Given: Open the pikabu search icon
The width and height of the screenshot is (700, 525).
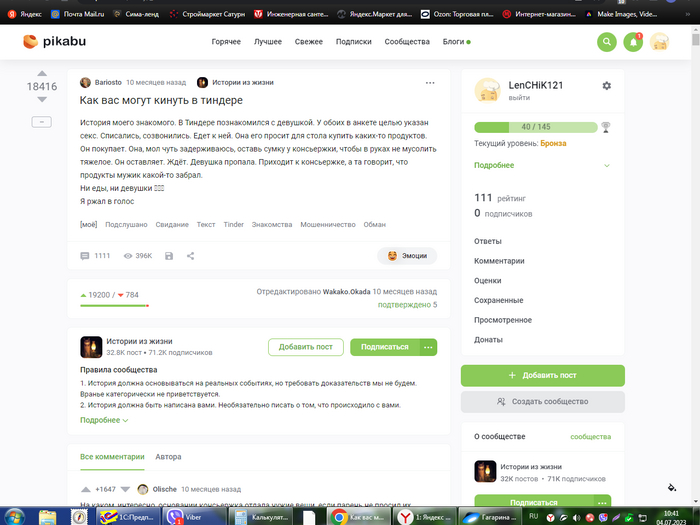Looking at the screenshot, I should (x=607, y=42).
